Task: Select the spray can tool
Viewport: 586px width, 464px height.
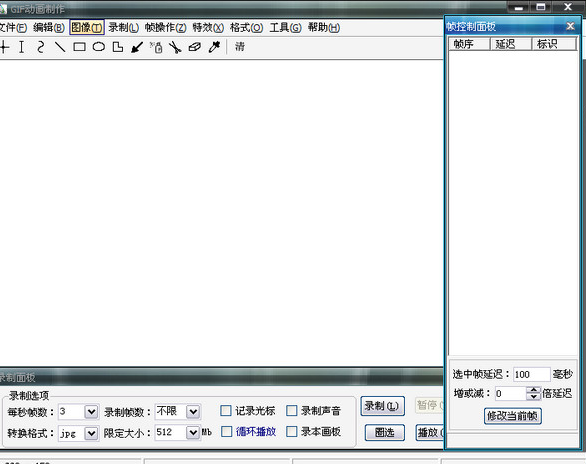Action: pyautogui.click(x=156, y=47)
